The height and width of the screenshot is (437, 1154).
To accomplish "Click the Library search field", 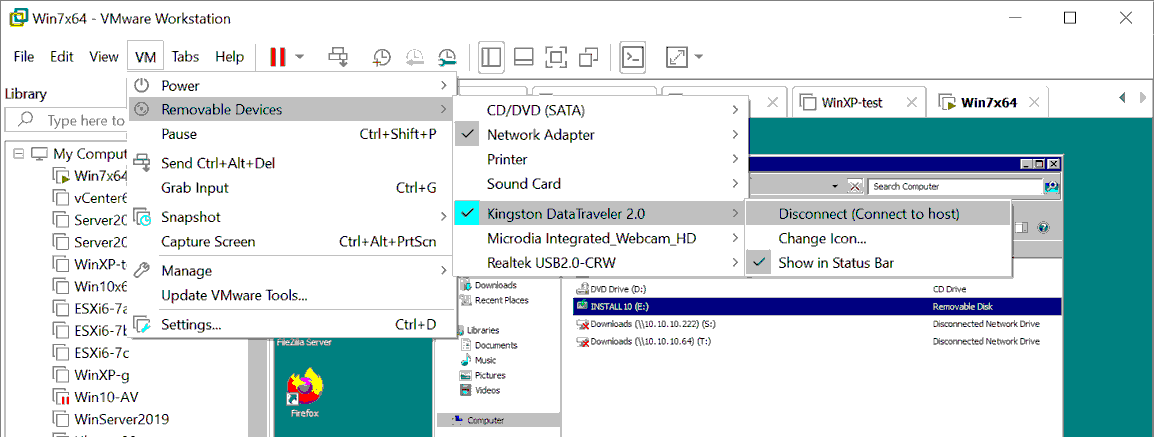I will tap(66, 120).
